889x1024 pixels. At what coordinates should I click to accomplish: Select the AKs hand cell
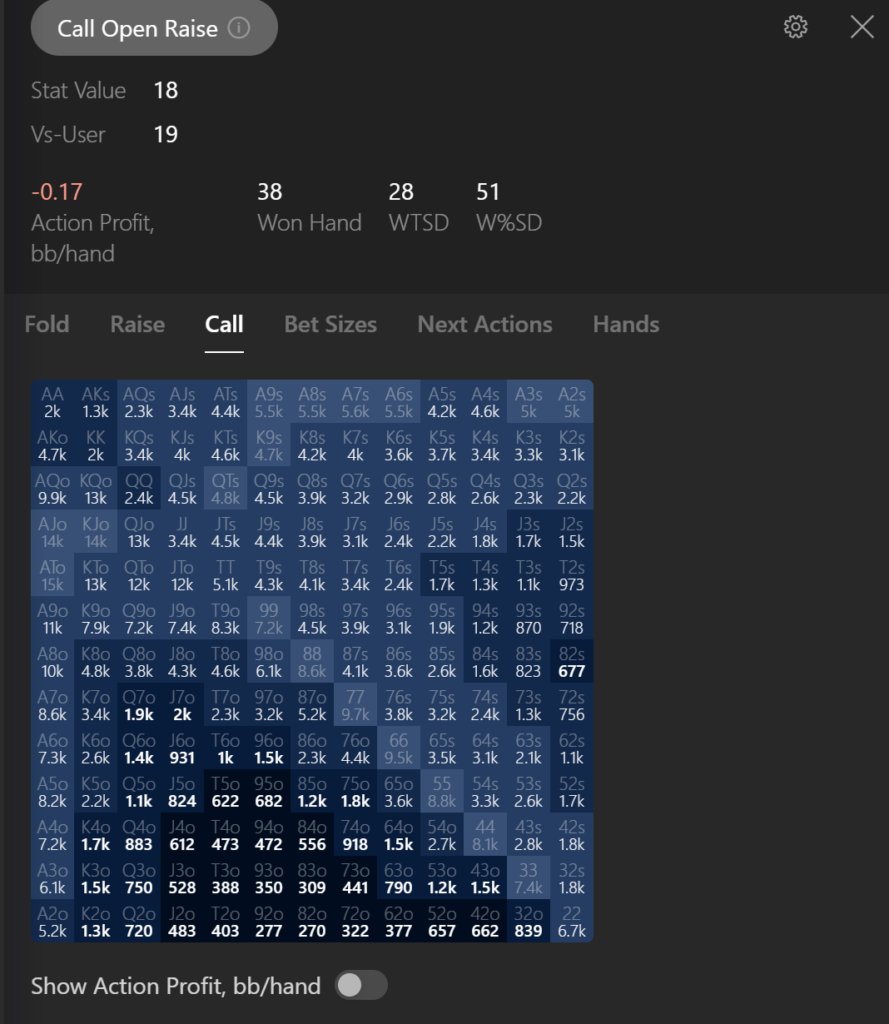coord(95,402)
